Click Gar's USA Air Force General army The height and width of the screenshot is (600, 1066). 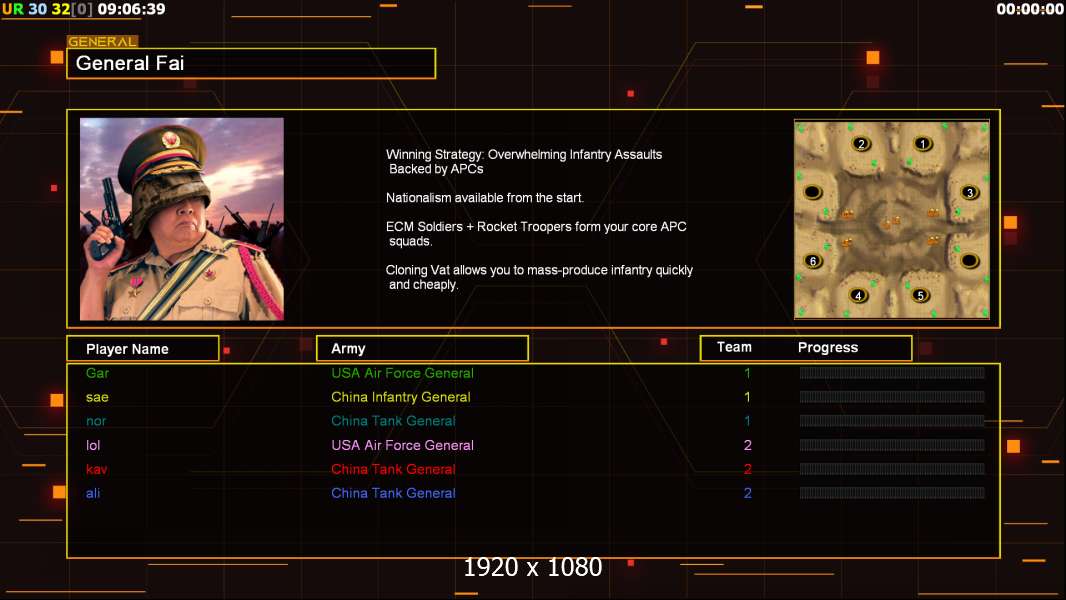point(402,373)
